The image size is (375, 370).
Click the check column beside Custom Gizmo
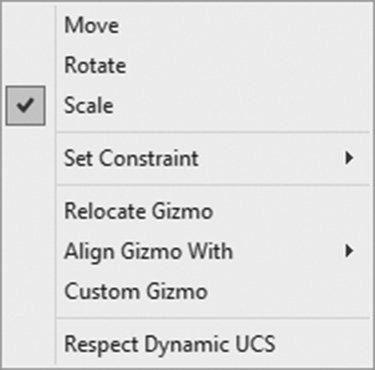click(x=25, y=291)
